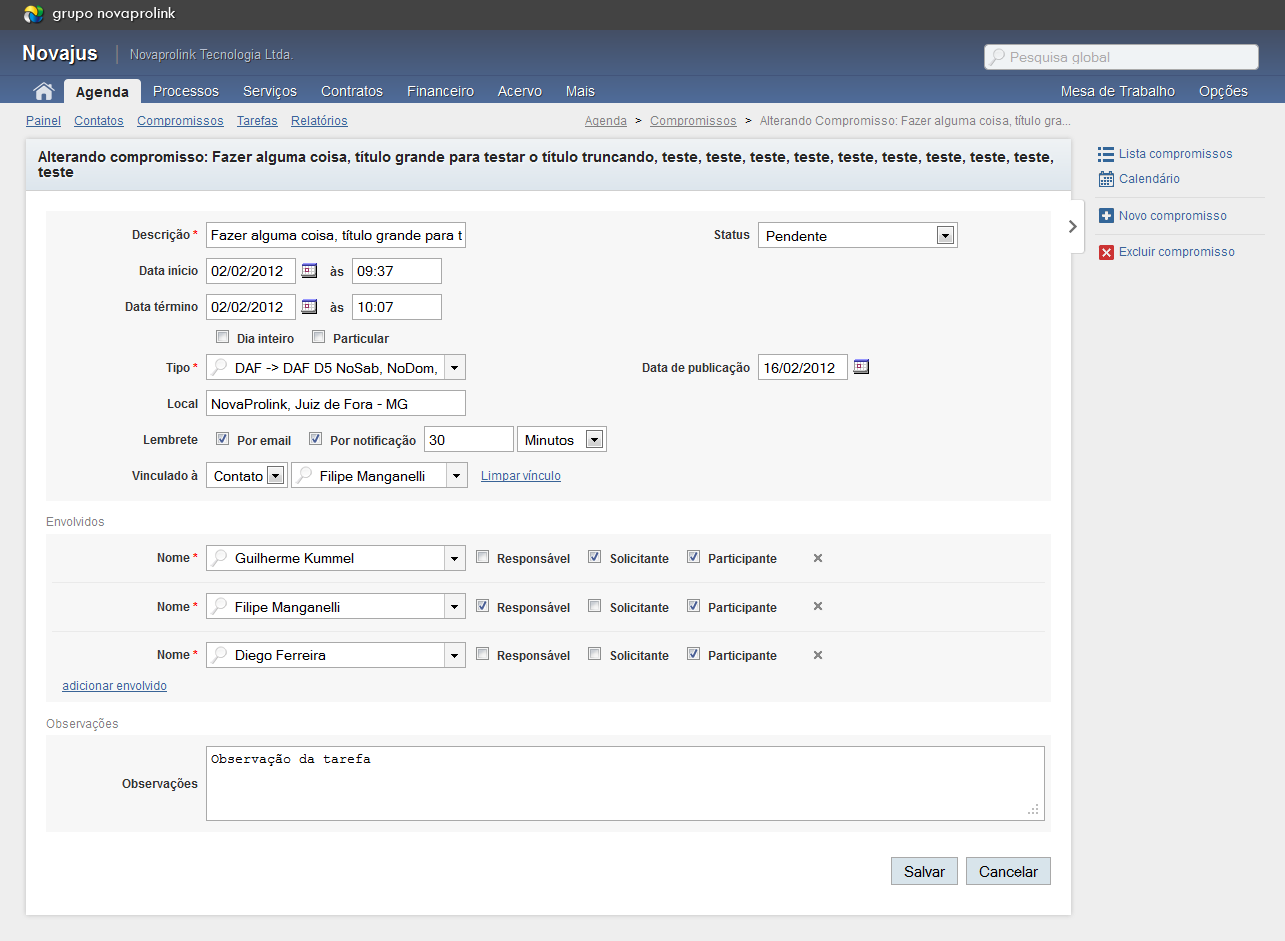Uncheck the Por email reminder checkbox
Viewport: 1285px width, 941px height.
point(223,439)
